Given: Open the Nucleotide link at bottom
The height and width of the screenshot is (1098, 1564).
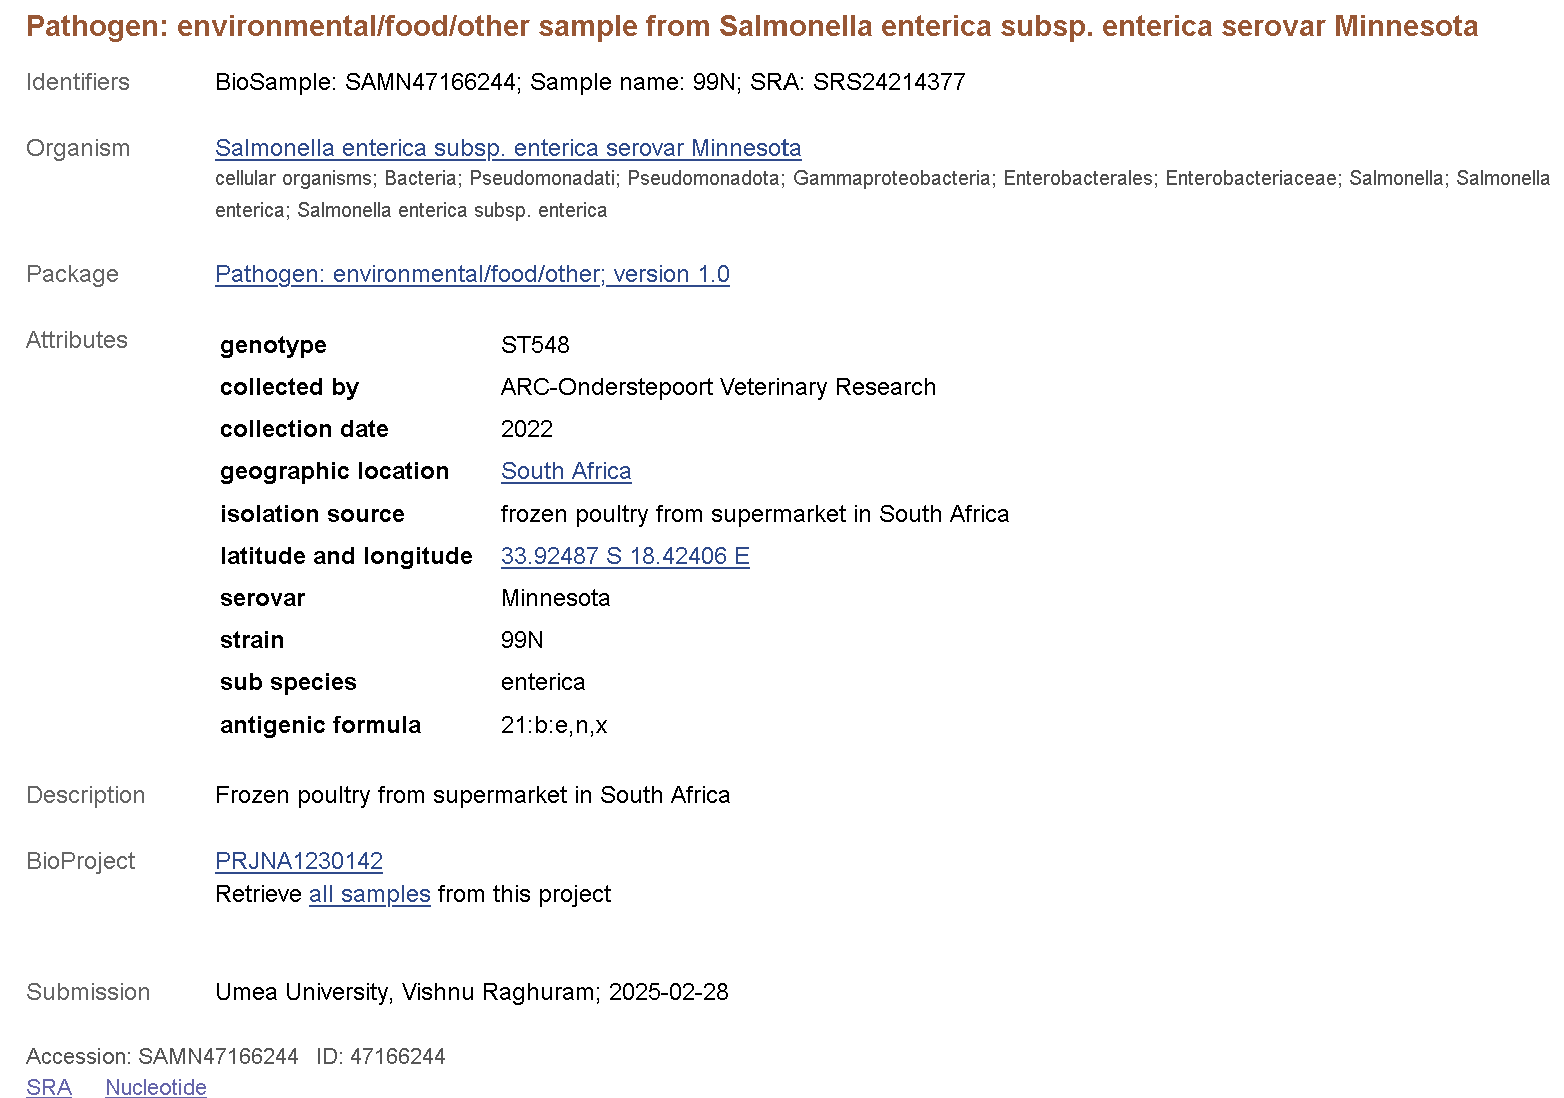Looking at the screenshot, I should point(156,1087).
